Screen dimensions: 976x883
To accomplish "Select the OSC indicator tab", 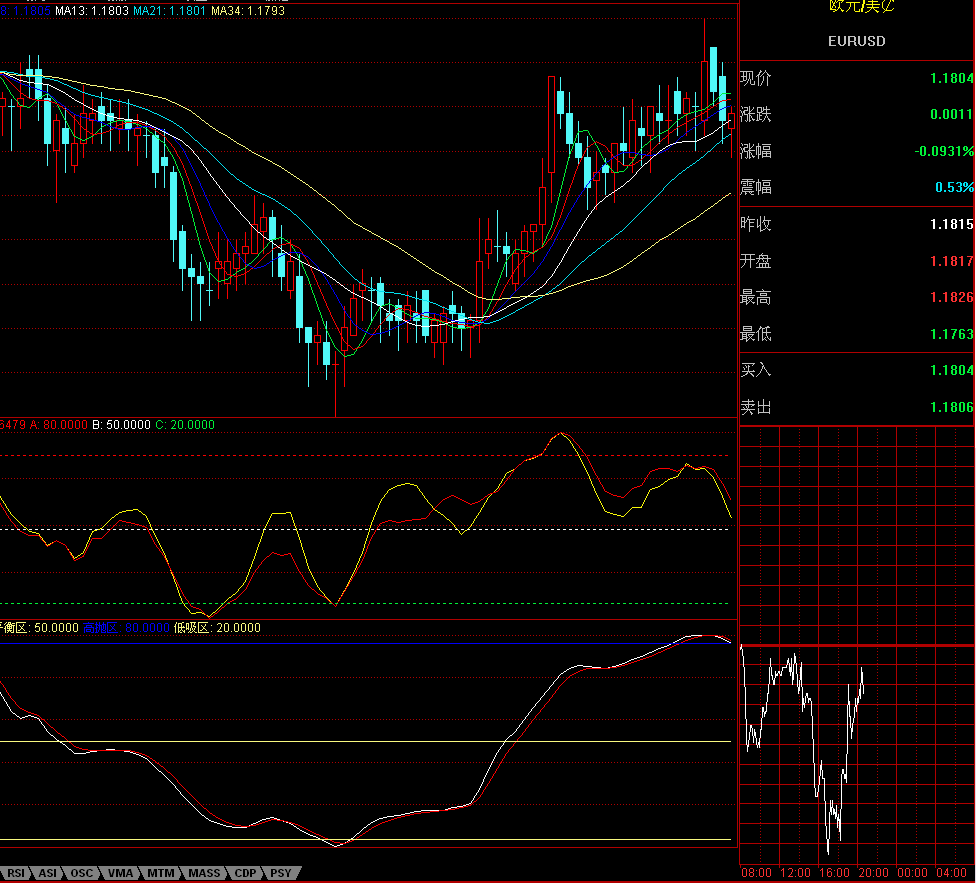I will click(81, 873).
